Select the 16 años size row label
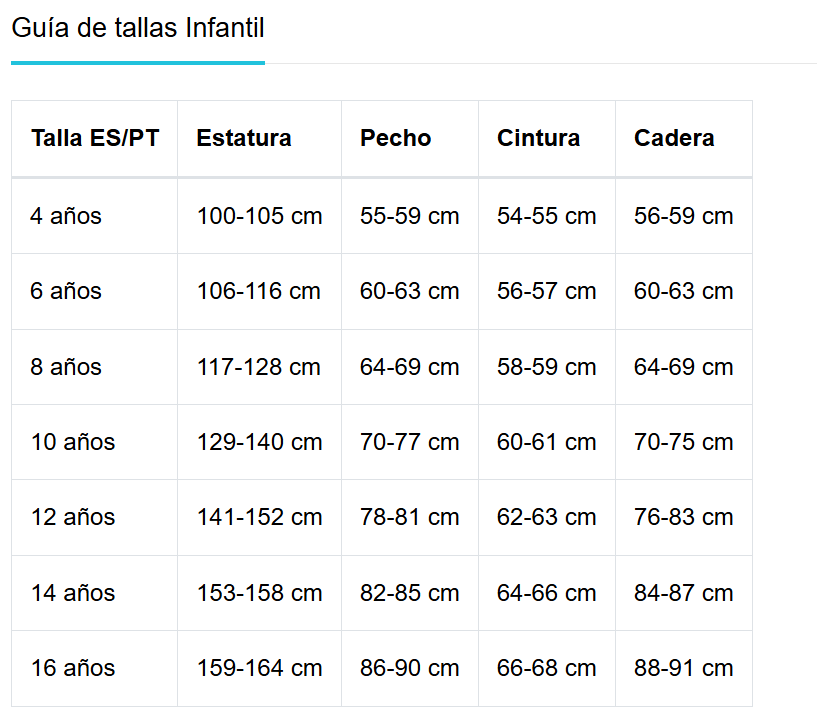 click(x=73, y=668)
